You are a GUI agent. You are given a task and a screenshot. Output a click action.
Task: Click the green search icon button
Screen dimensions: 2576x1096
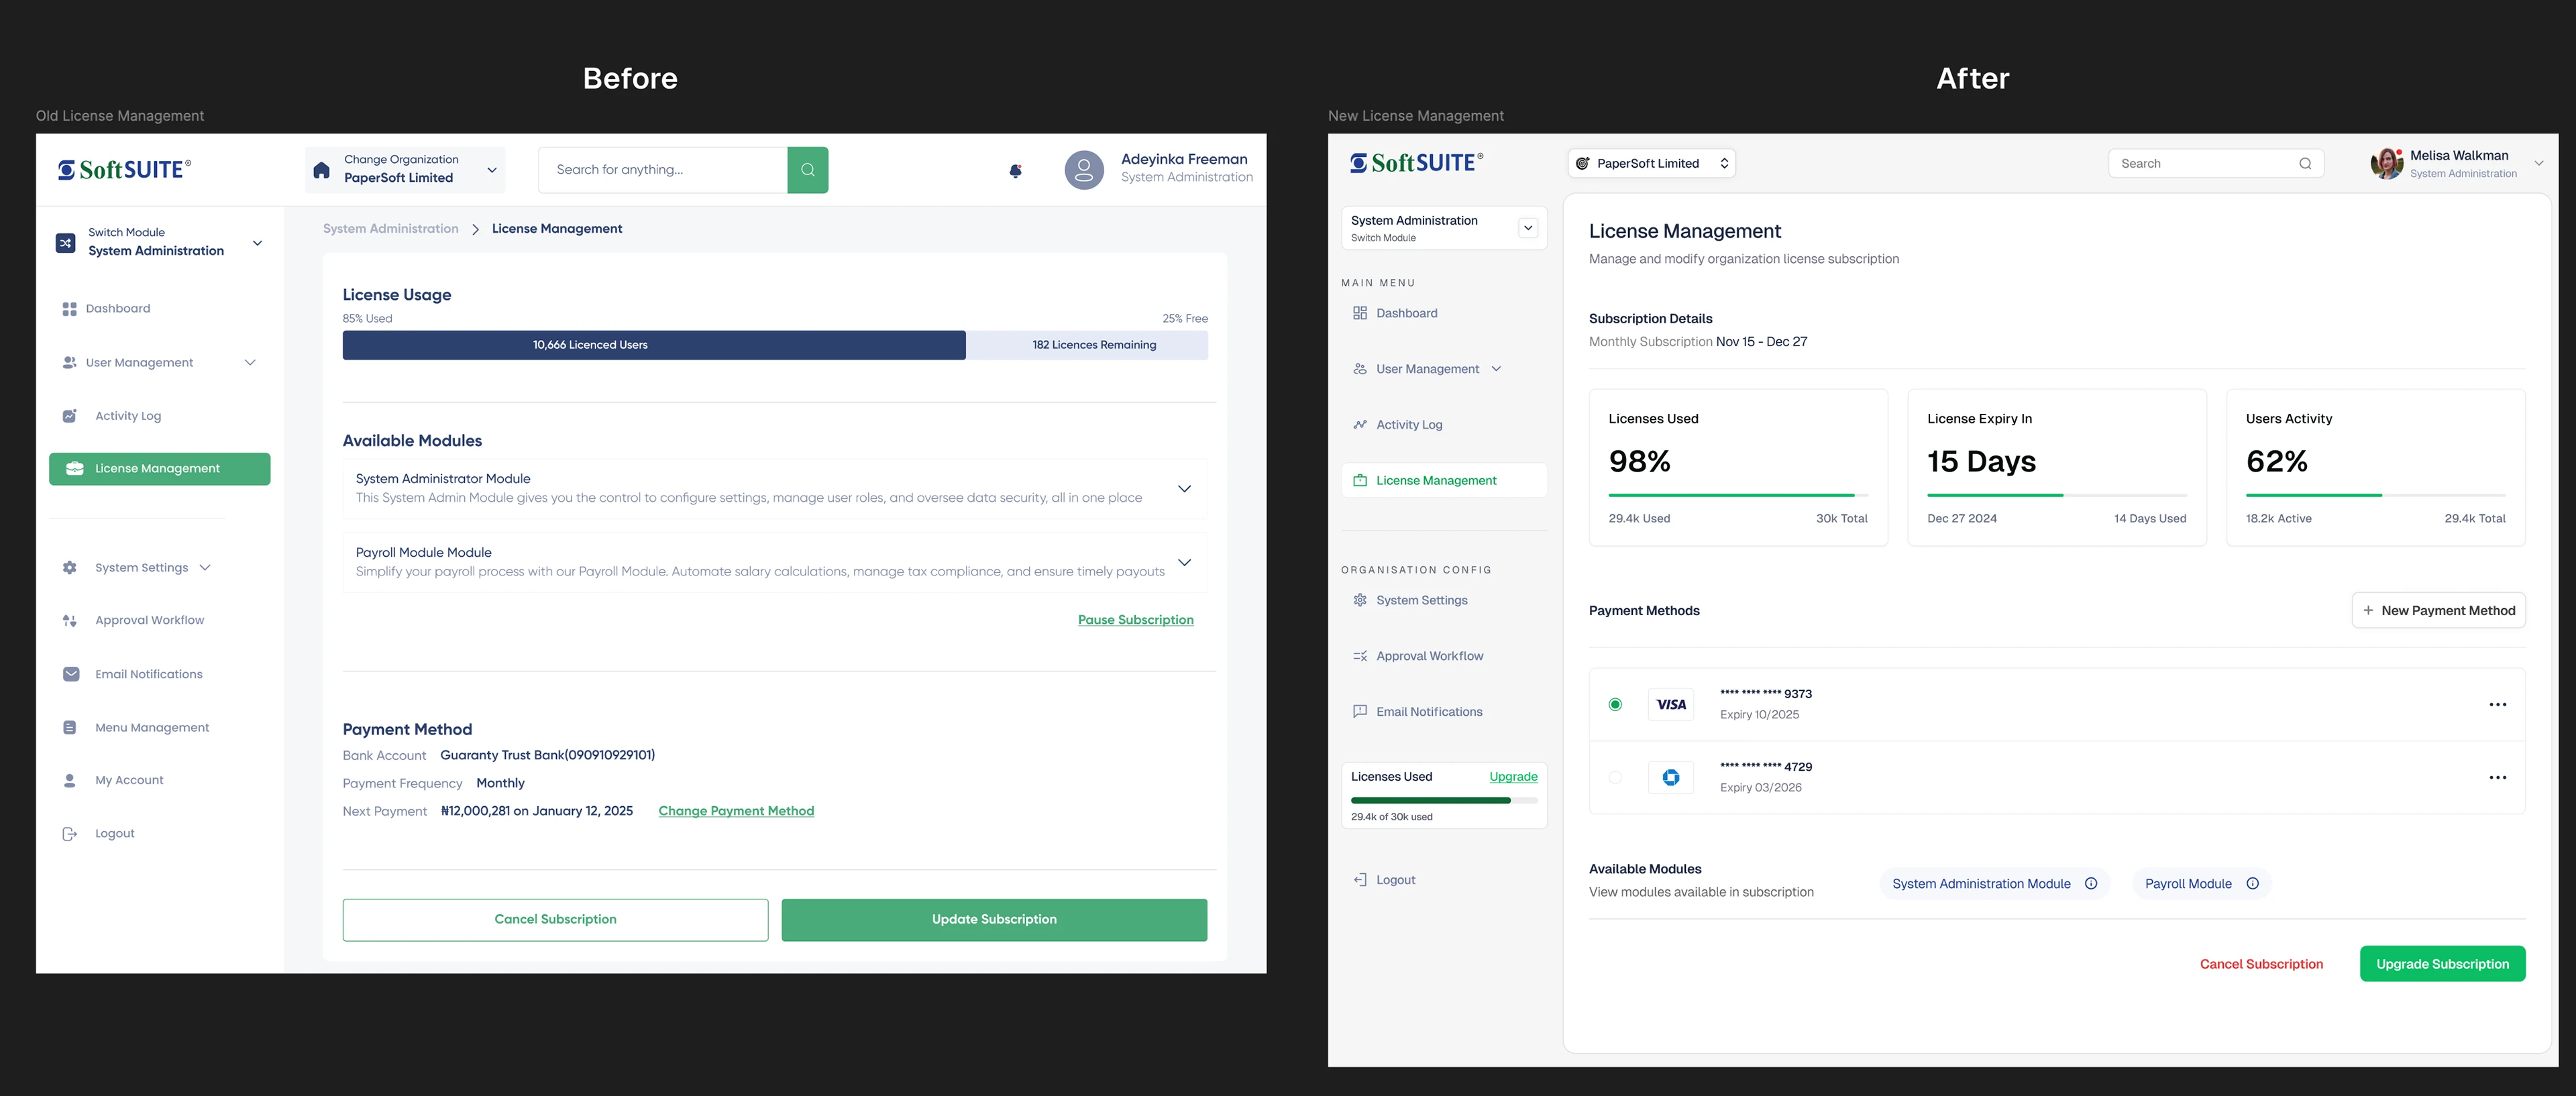tap(807, 170)
